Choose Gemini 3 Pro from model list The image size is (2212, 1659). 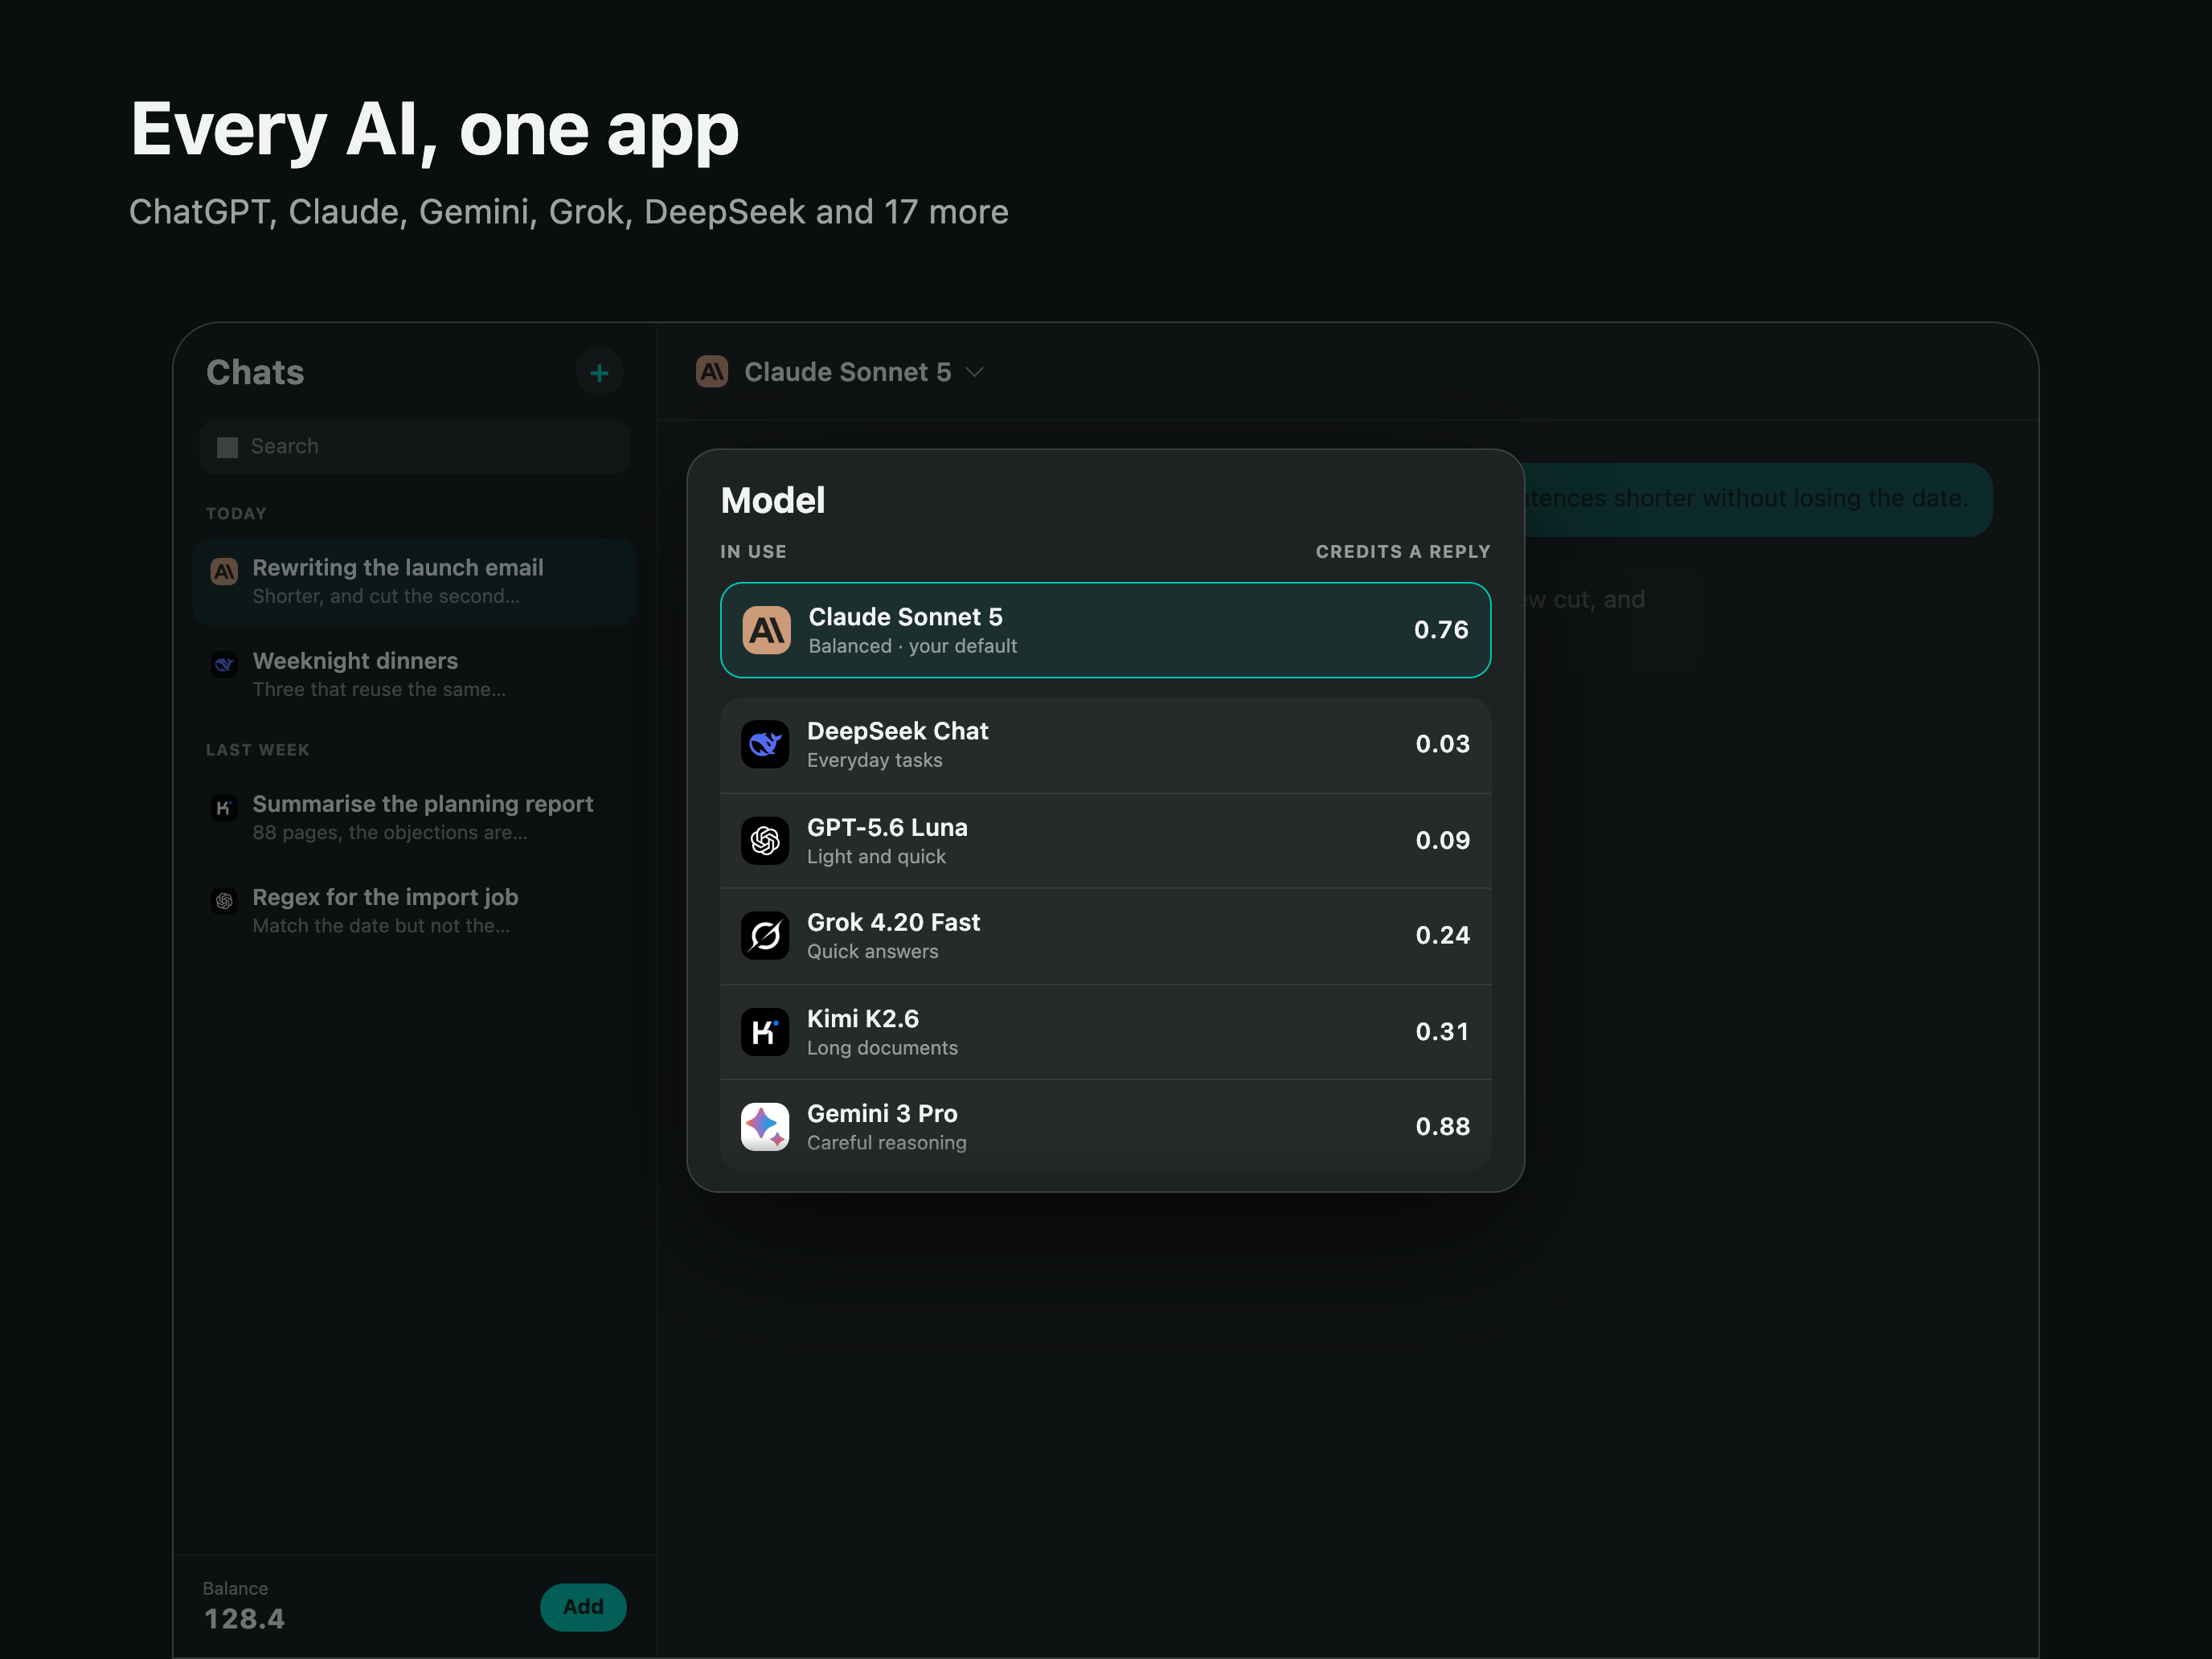[x=1106, y=1126]
